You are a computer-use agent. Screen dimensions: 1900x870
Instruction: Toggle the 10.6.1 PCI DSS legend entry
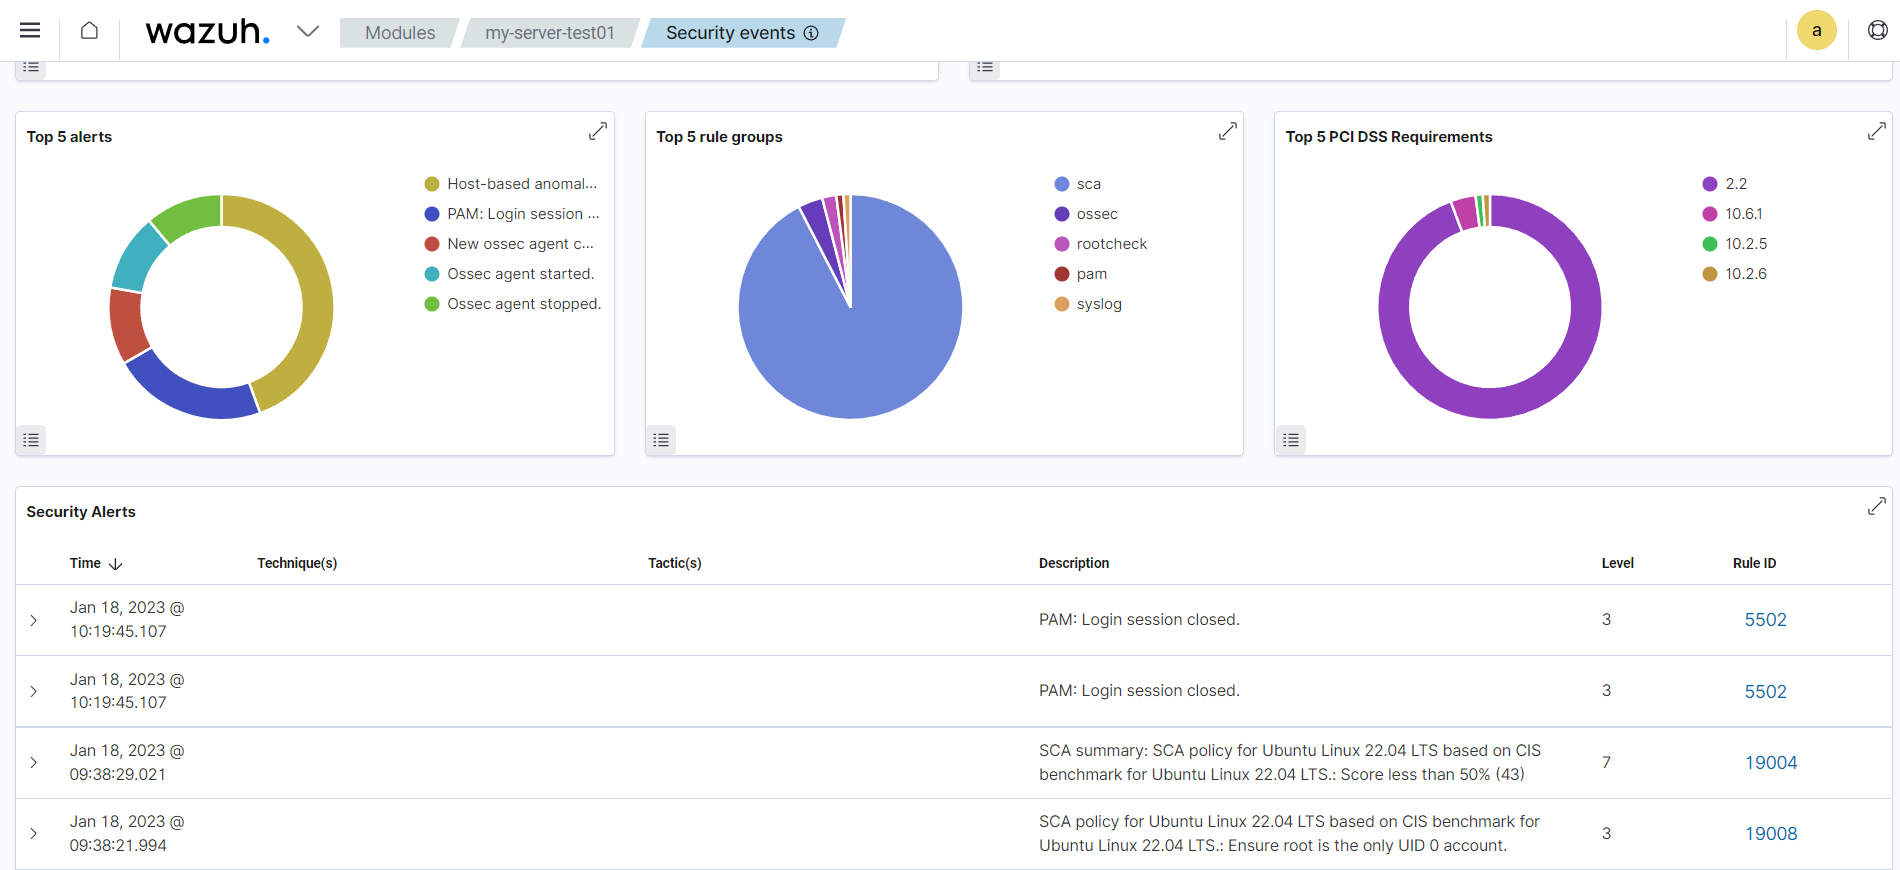[1733, 214]
